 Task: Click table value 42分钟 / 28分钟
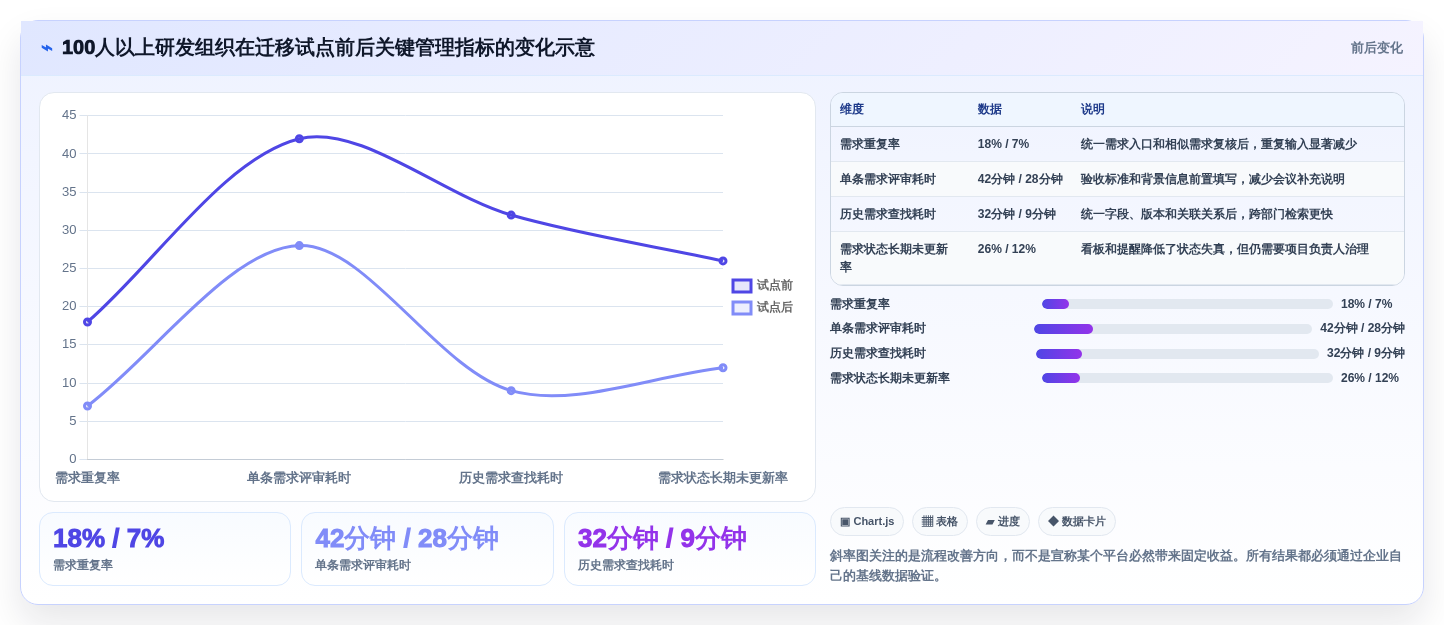1020,179
